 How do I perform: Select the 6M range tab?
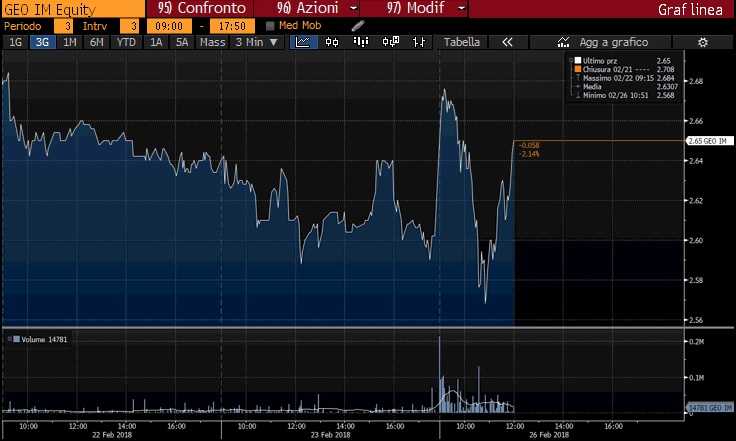tap(96, 42)
